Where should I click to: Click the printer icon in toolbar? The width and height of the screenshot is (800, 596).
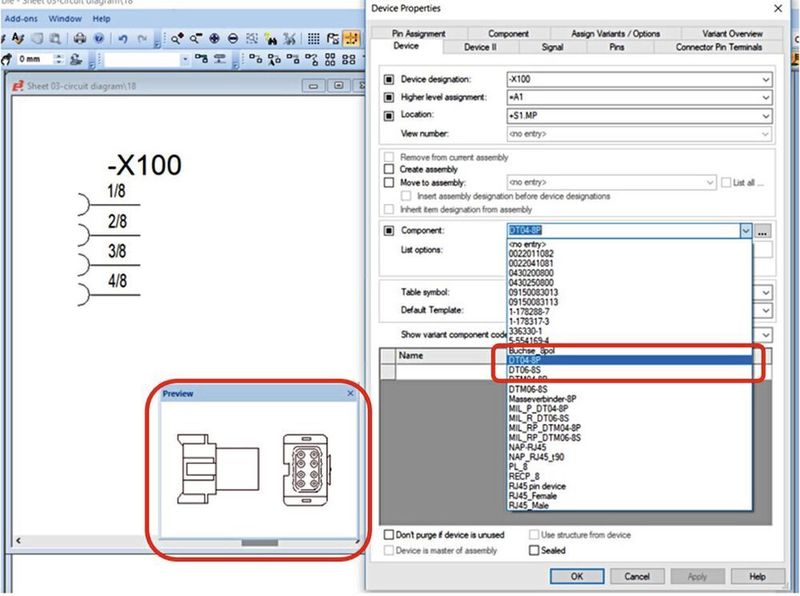click(80, 38)
